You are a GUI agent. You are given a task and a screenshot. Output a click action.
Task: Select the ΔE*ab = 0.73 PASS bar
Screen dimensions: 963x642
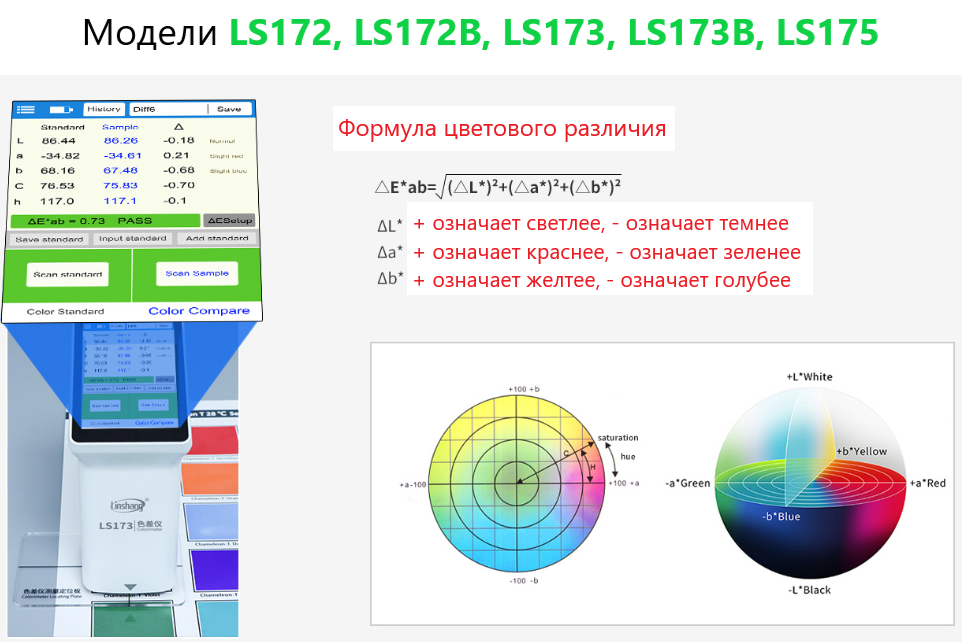pyautogui.click(x=106, y=221)
